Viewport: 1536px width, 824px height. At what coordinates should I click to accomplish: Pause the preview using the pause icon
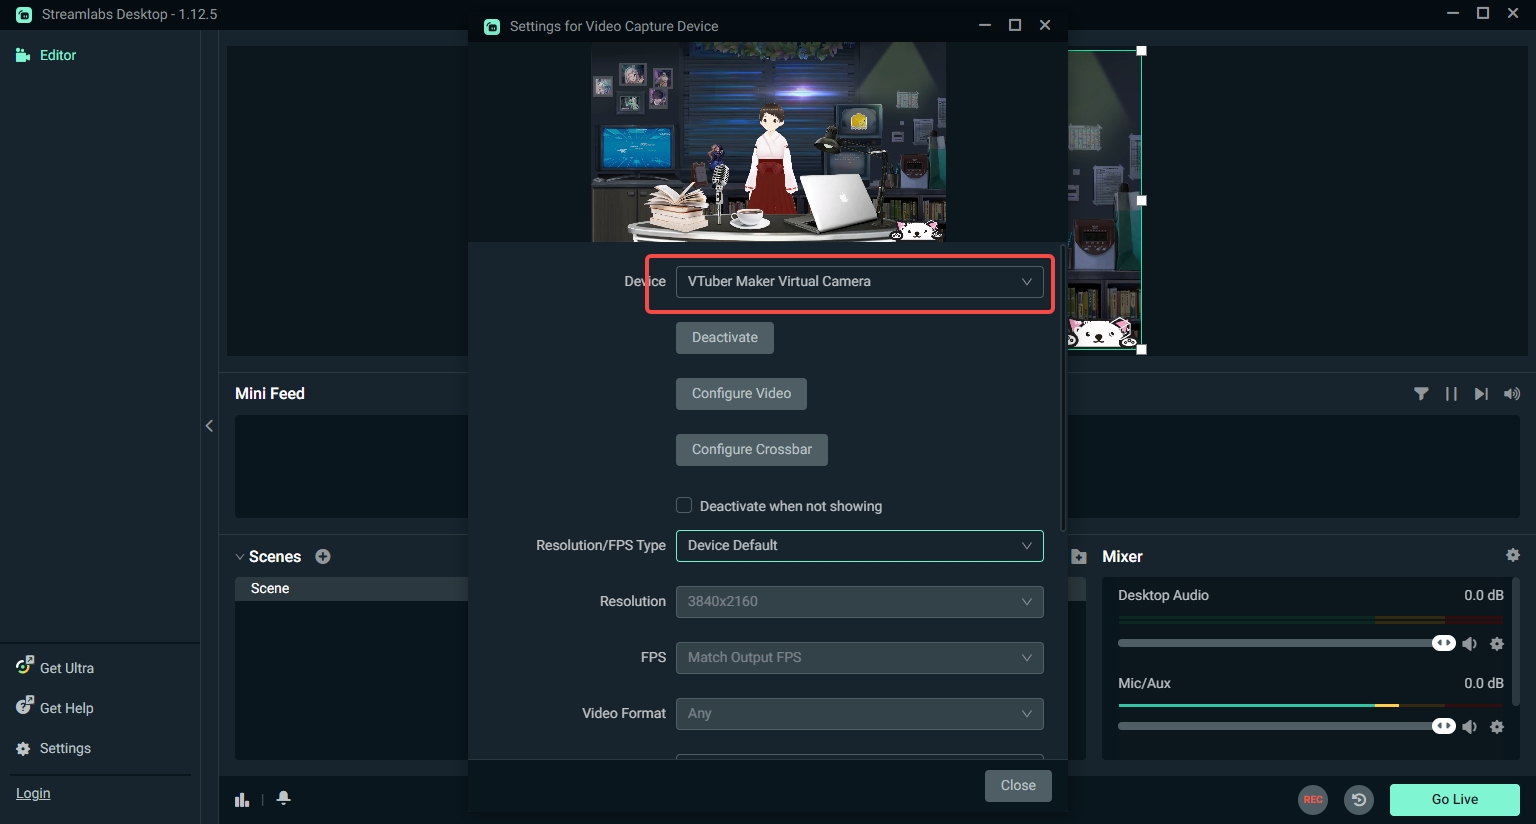tap(1451, 393)
